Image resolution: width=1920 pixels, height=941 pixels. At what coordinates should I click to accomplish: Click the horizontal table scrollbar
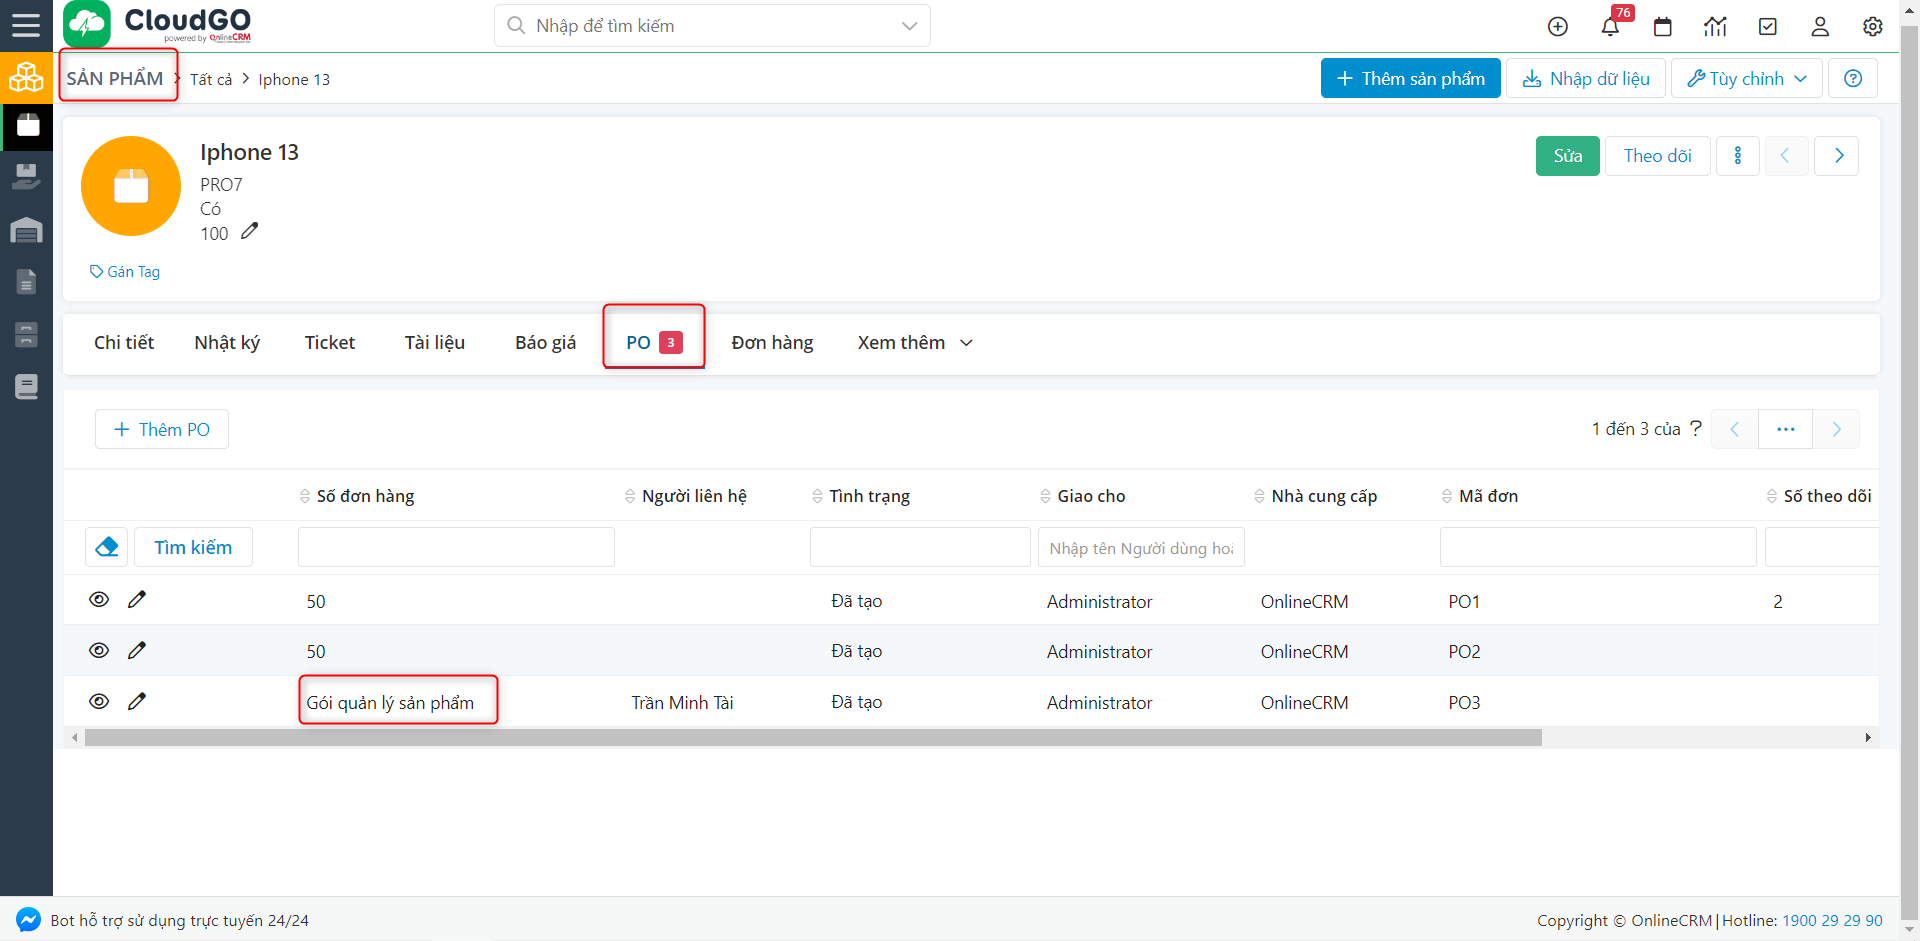pos(812,738)
